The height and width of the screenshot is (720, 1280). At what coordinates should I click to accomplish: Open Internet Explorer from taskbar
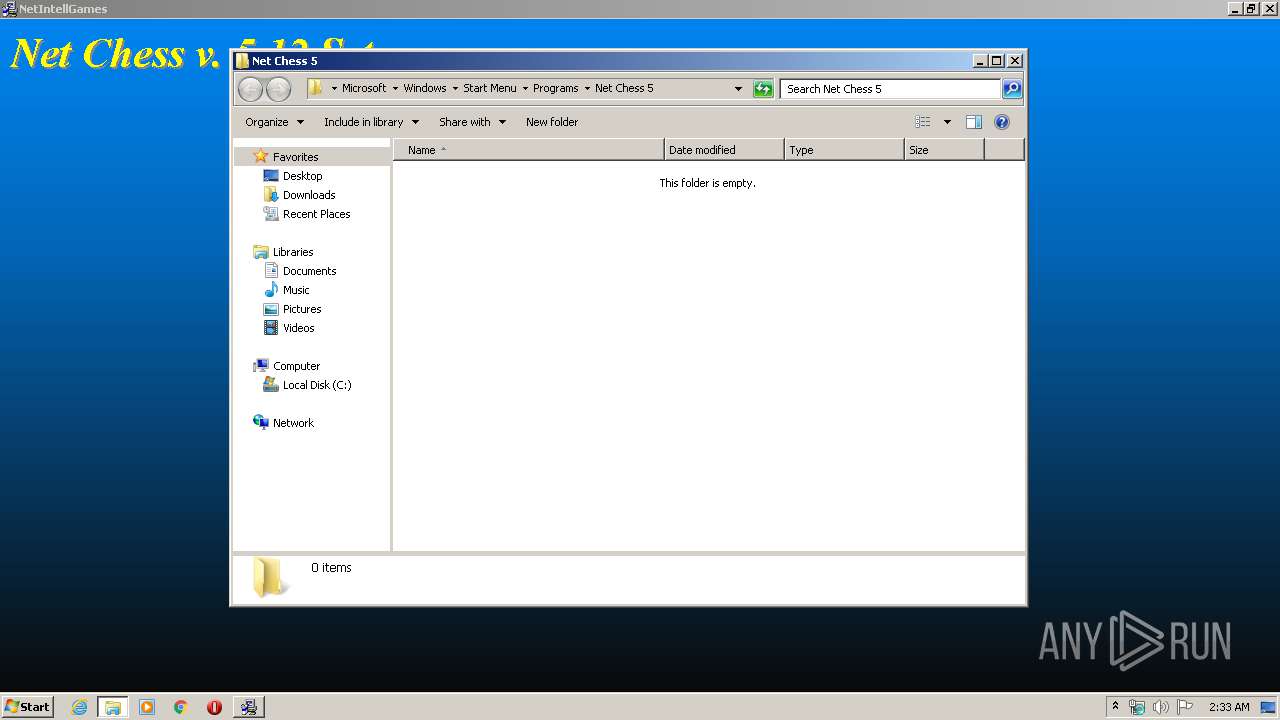click(x=80, y=707)
